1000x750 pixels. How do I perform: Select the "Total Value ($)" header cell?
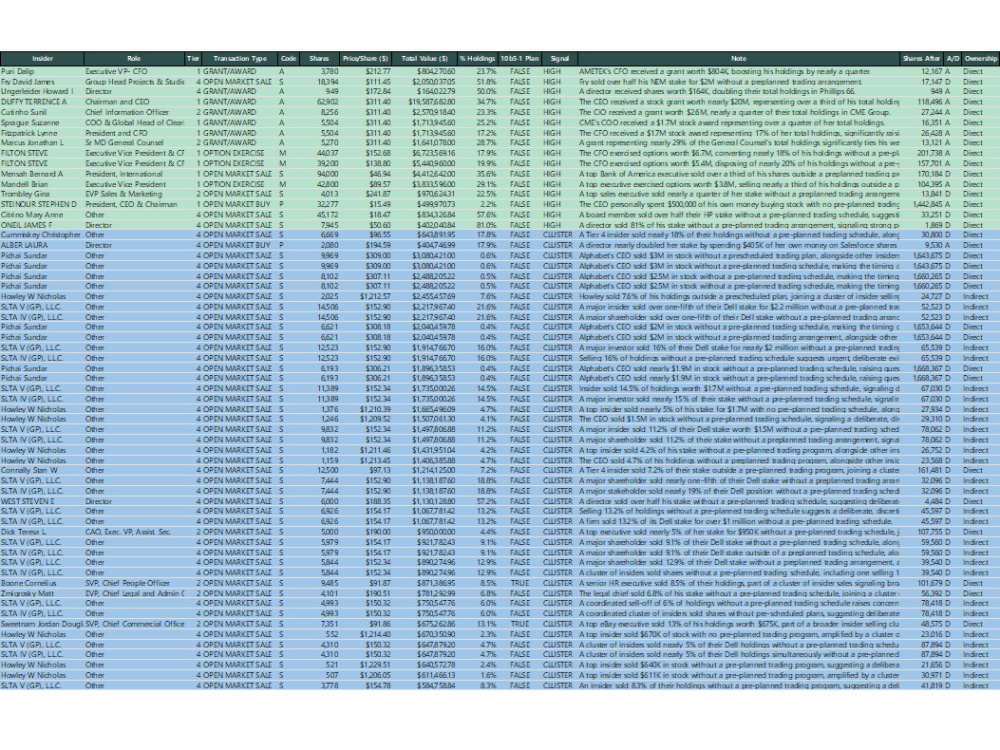[424, 59]
